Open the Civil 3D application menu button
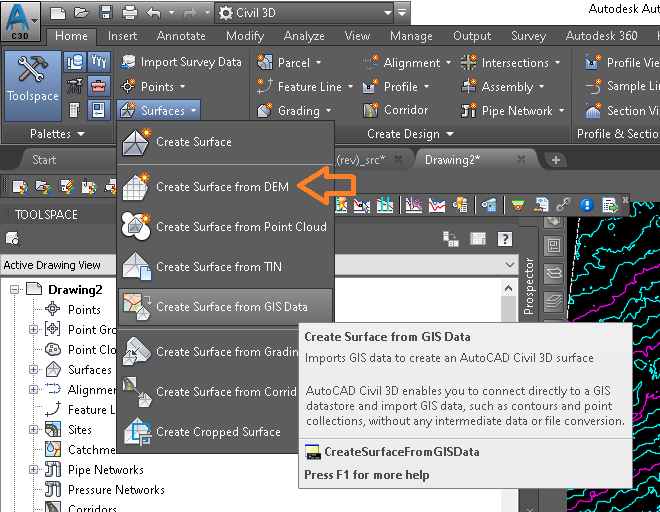Viewport: 660px width, 512px height. 20,21
